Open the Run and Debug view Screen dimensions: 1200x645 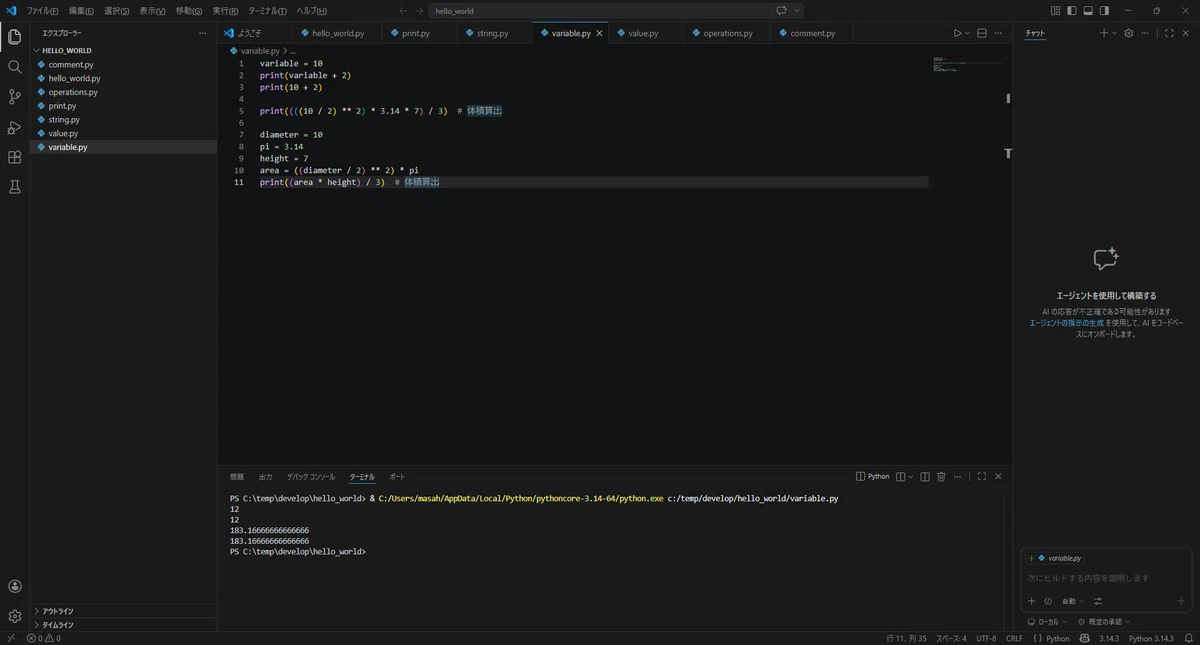click(x=14, y=127)
